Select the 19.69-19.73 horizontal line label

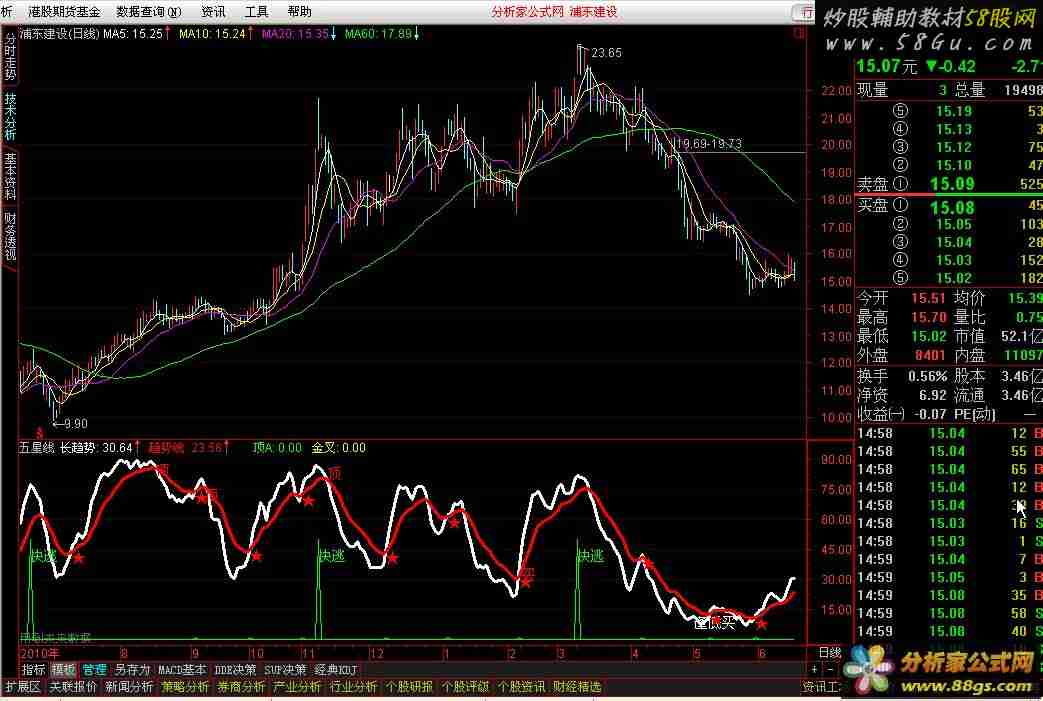pos(708,143)
